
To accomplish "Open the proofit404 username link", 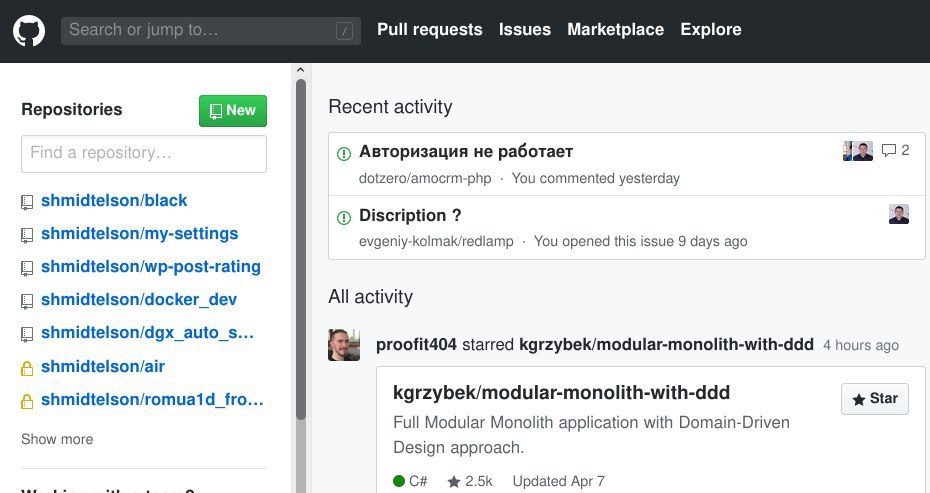I will pyautogui.click(x=416, y=345).
